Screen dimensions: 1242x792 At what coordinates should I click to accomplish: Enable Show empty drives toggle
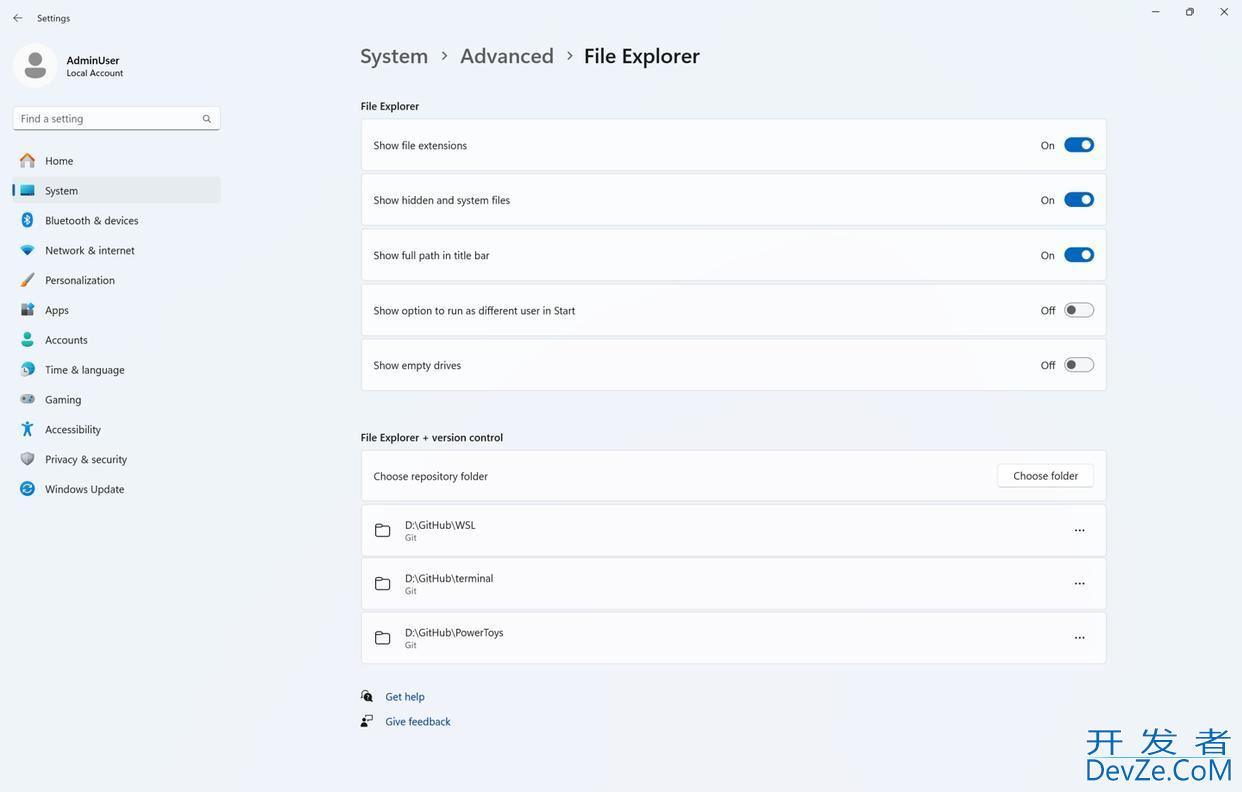tap(1079, 365)
